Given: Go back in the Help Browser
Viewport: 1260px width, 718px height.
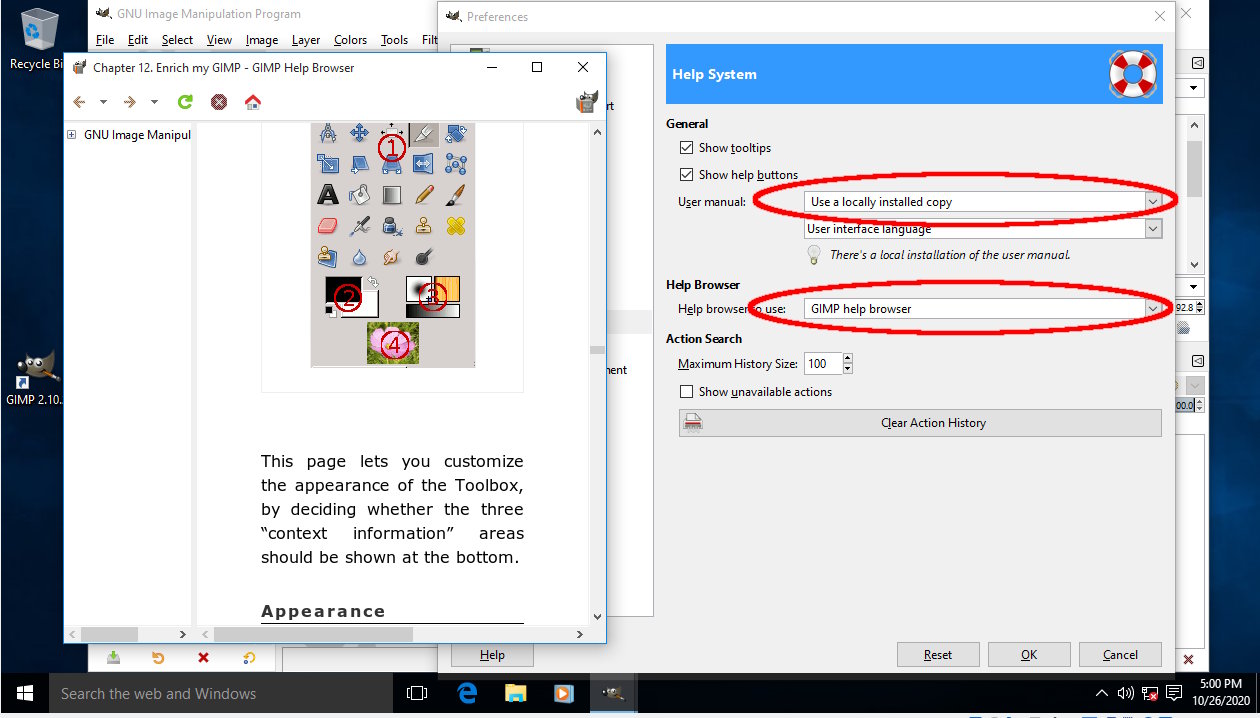Looking at the screenshot, I should click(x=78, y=102).
